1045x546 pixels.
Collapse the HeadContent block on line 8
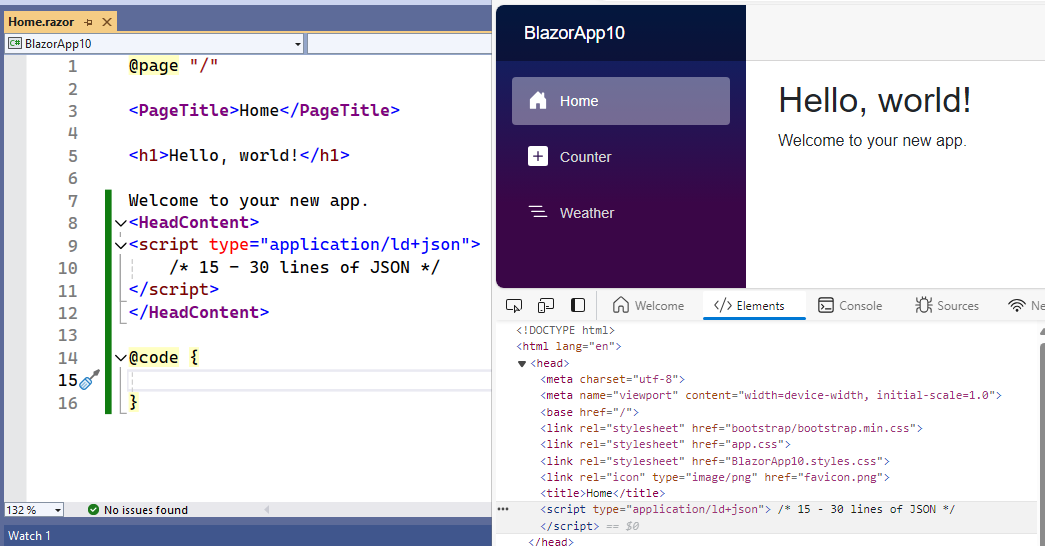pyautogui.click(x=121, y=223)
